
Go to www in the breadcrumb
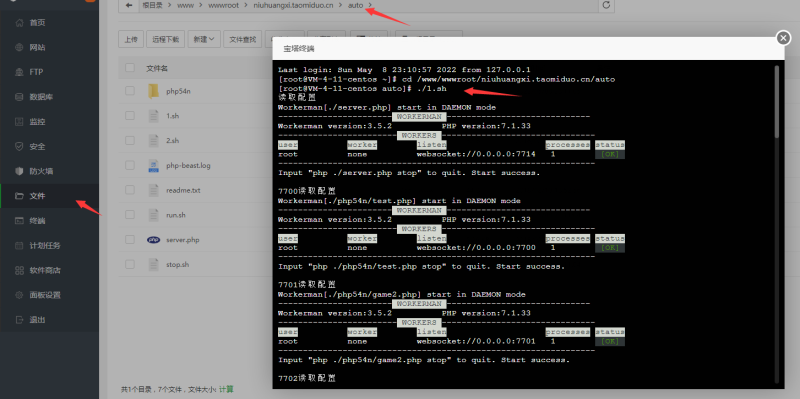pos(185,6)
